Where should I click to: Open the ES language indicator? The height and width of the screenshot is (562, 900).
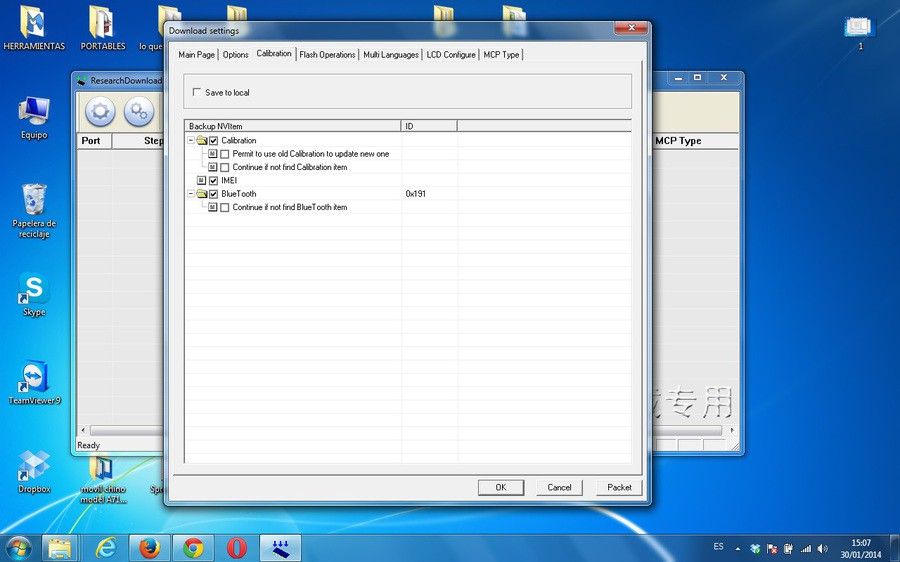click(x=718, y=547)
